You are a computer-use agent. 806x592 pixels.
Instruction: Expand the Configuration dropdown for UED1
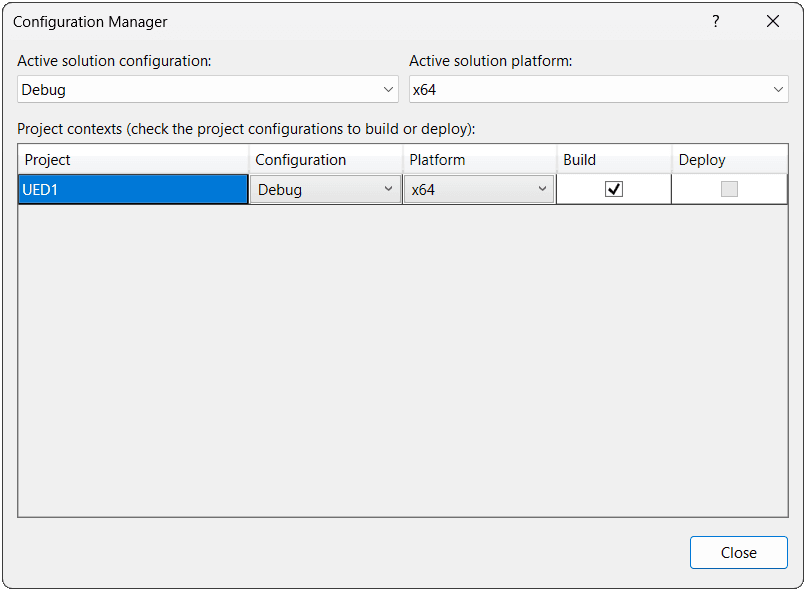(x=389, y=188)
